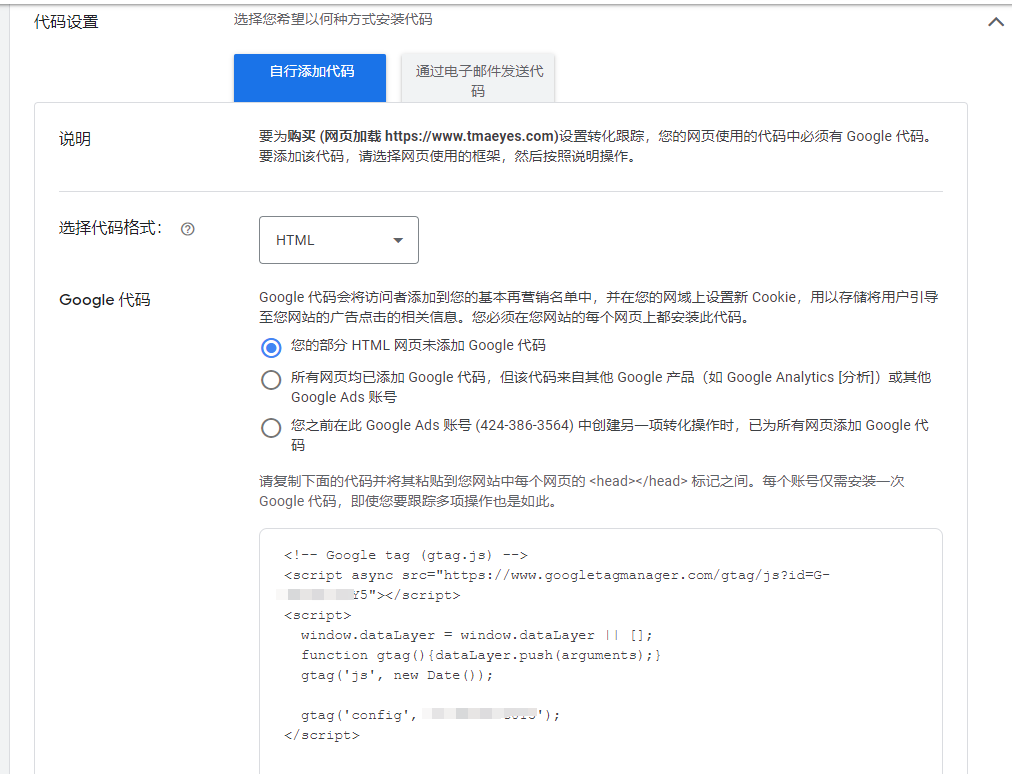Screen dimensions: 1012x774
Task: Select 您的部分 HTML 网页未添加 Google 代码 option
Action: 271,348
